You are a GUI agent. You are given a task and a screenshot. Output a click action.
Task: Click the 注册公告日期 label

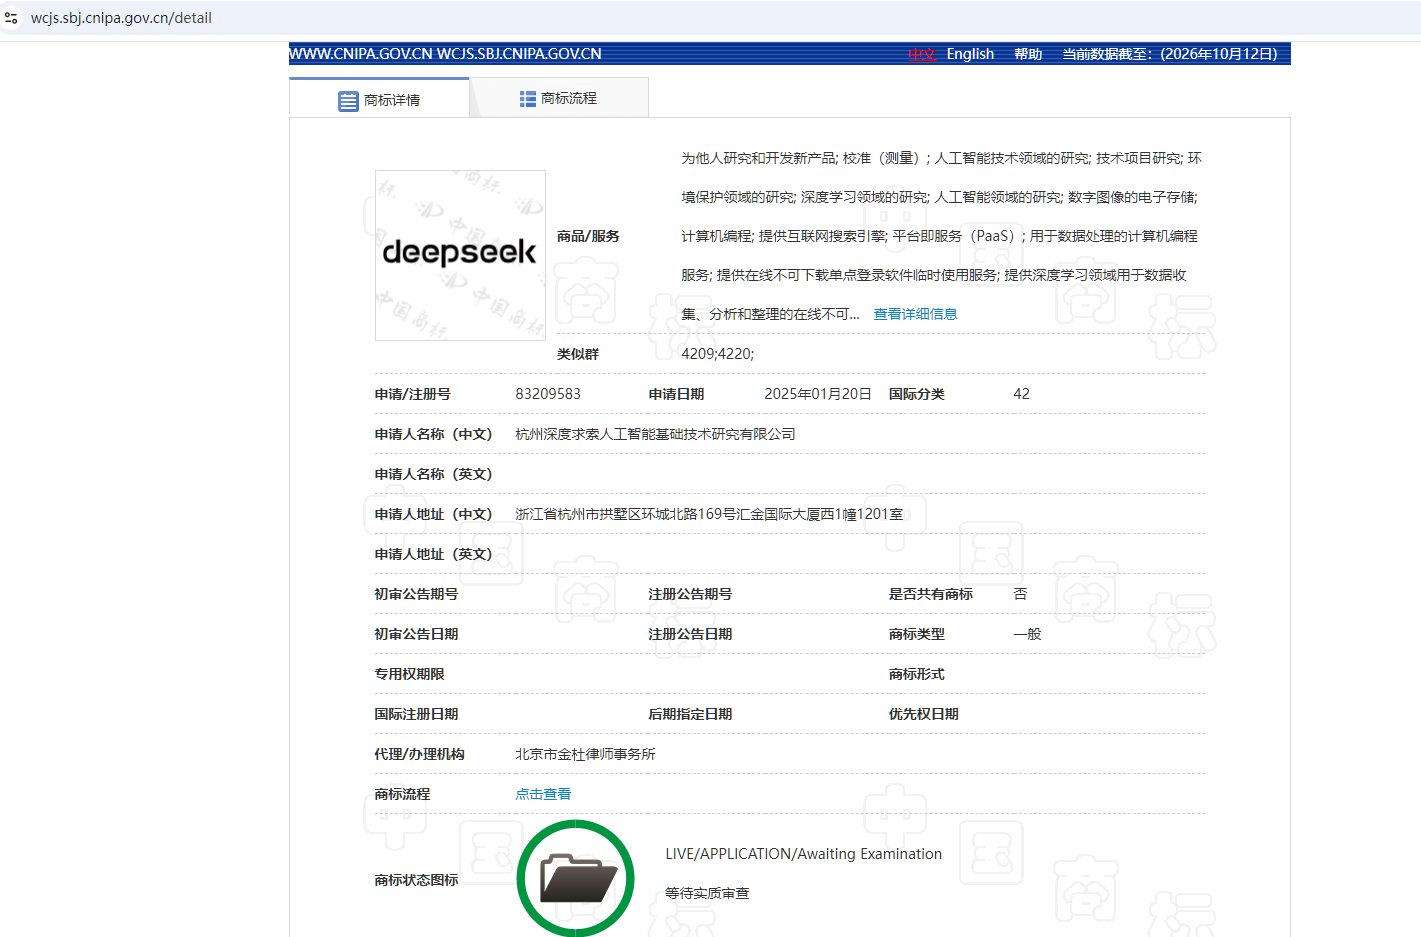click(690, 634)
